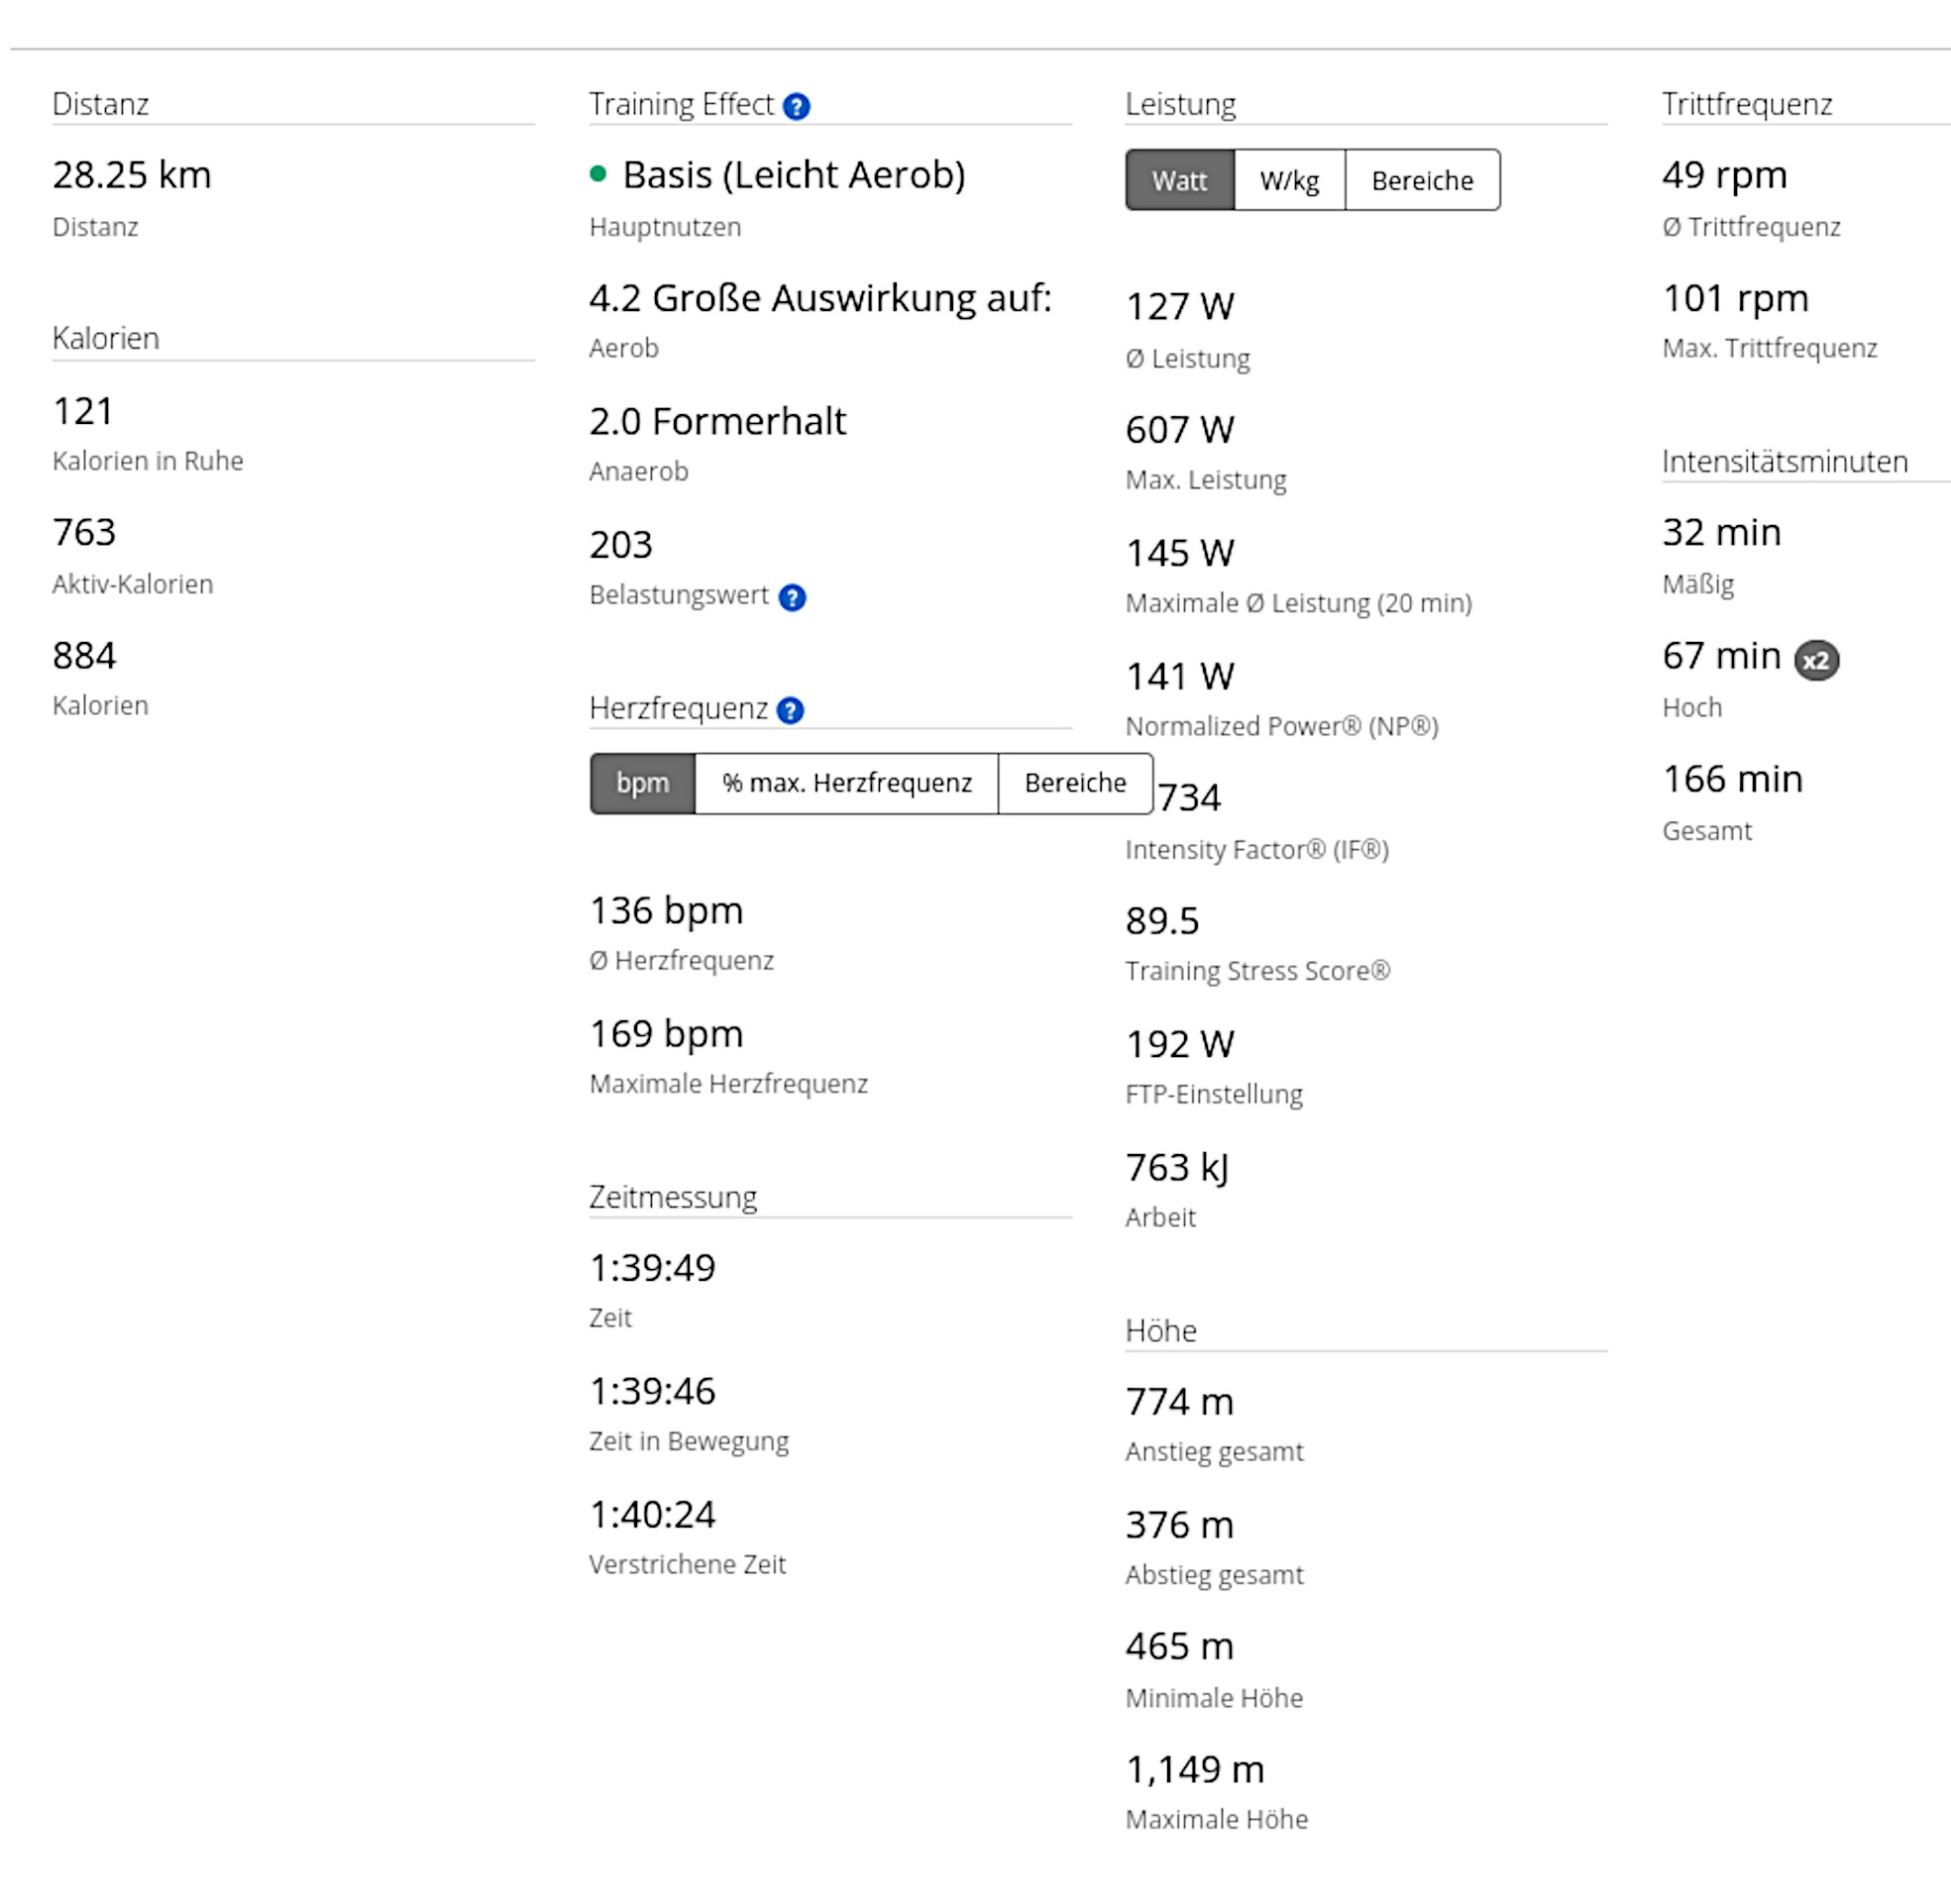This screenshot has width=1951, height=1904.
Task: Click the 28.25 km distance value
Action: (131, 175)
